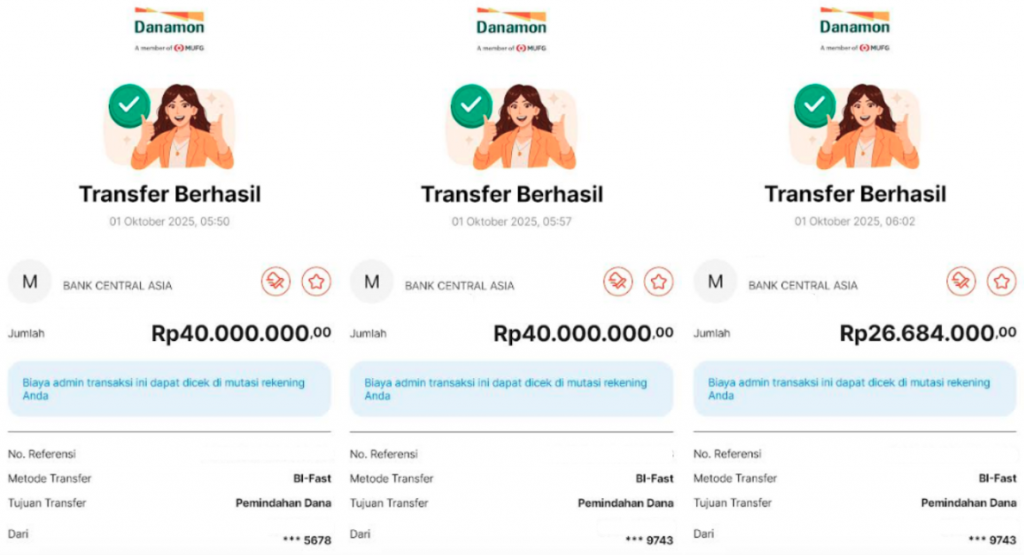This screenshot has height=555, width=1024.
Task: Tap share icon on the 05:50 receipt
Action: pyautogui.click(x=276, y=282)
